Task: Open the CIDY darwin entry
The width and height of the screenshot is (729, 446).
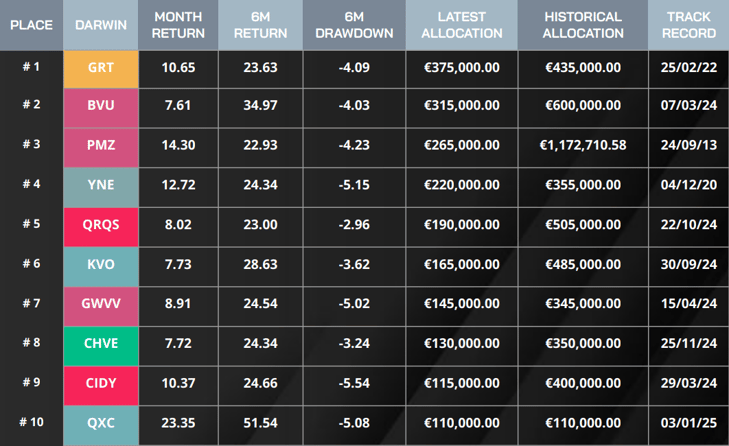Action: tap(100, 383)
